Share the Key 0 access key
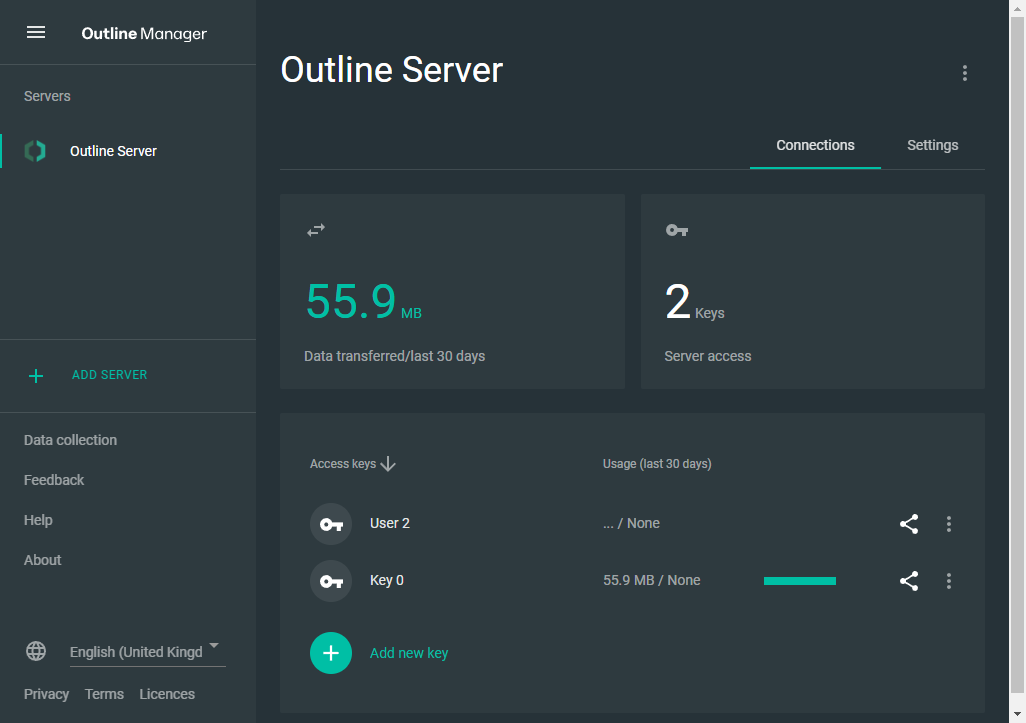The image size is (1026, 723). coord(909,581)
